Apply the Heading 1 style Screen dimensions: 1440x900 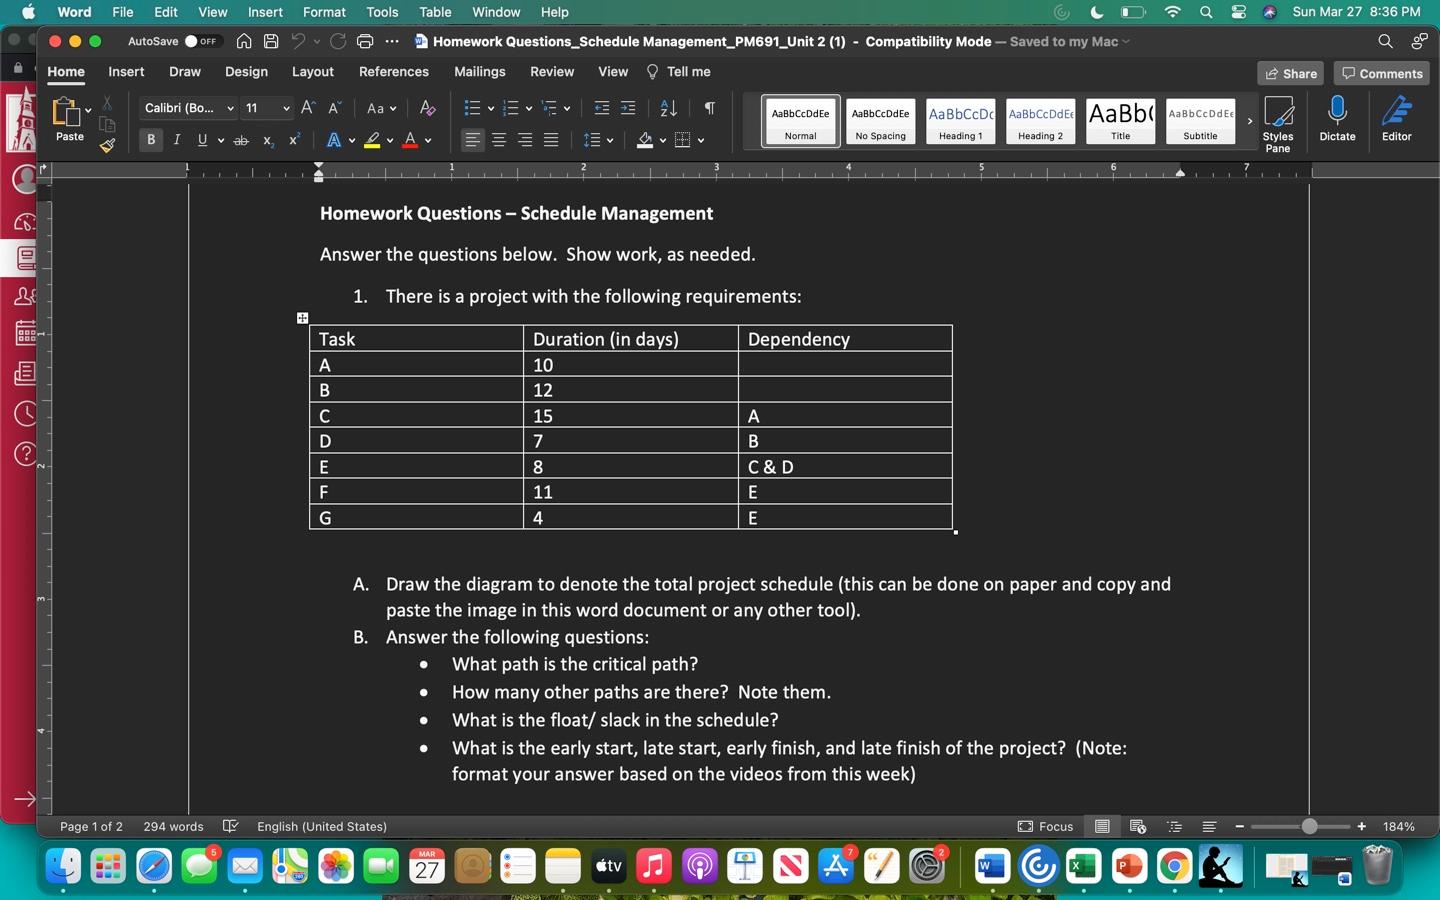(959, 121)
